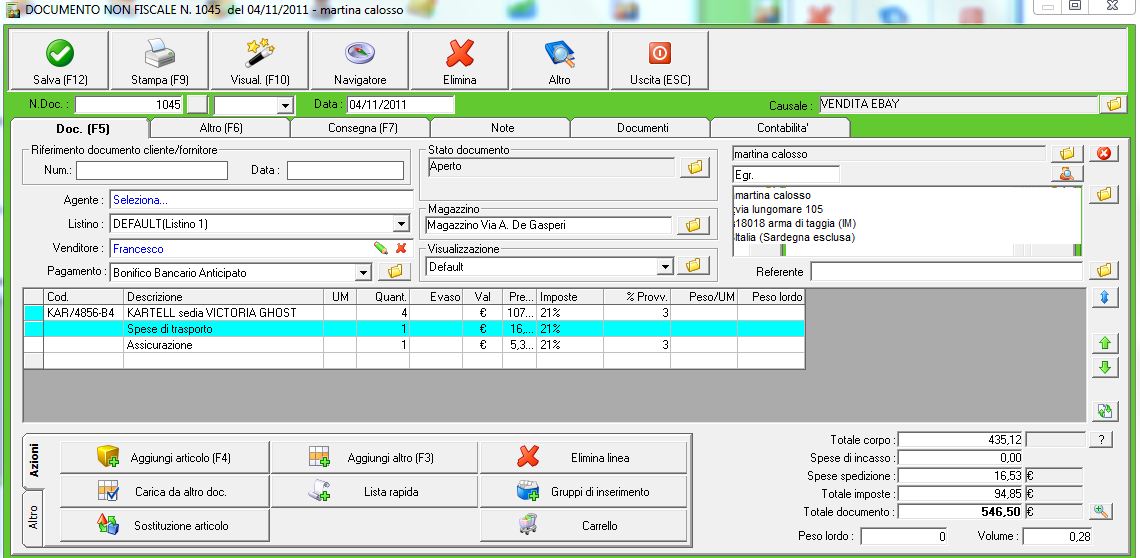Open the Contabilita' tab
Screen dimensions: 1140x558
tap(782, 128)
